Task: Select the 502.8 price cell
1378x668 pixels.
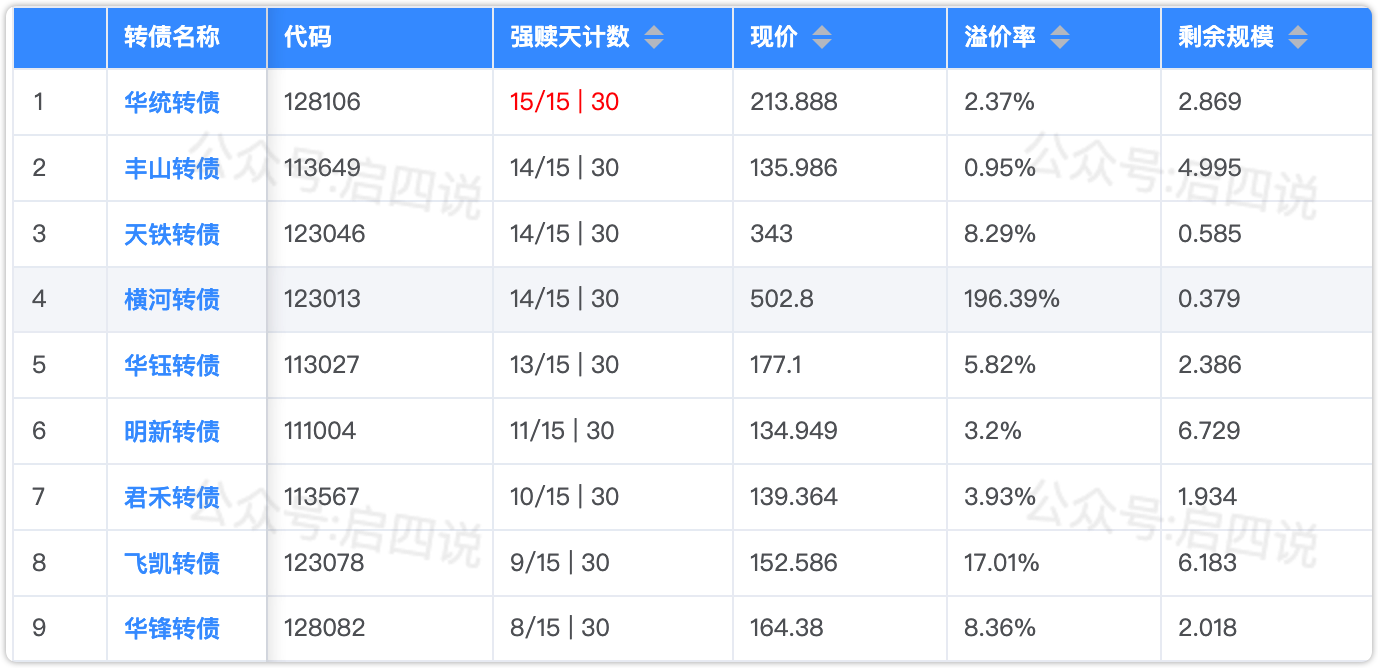Action: [781, 299]
